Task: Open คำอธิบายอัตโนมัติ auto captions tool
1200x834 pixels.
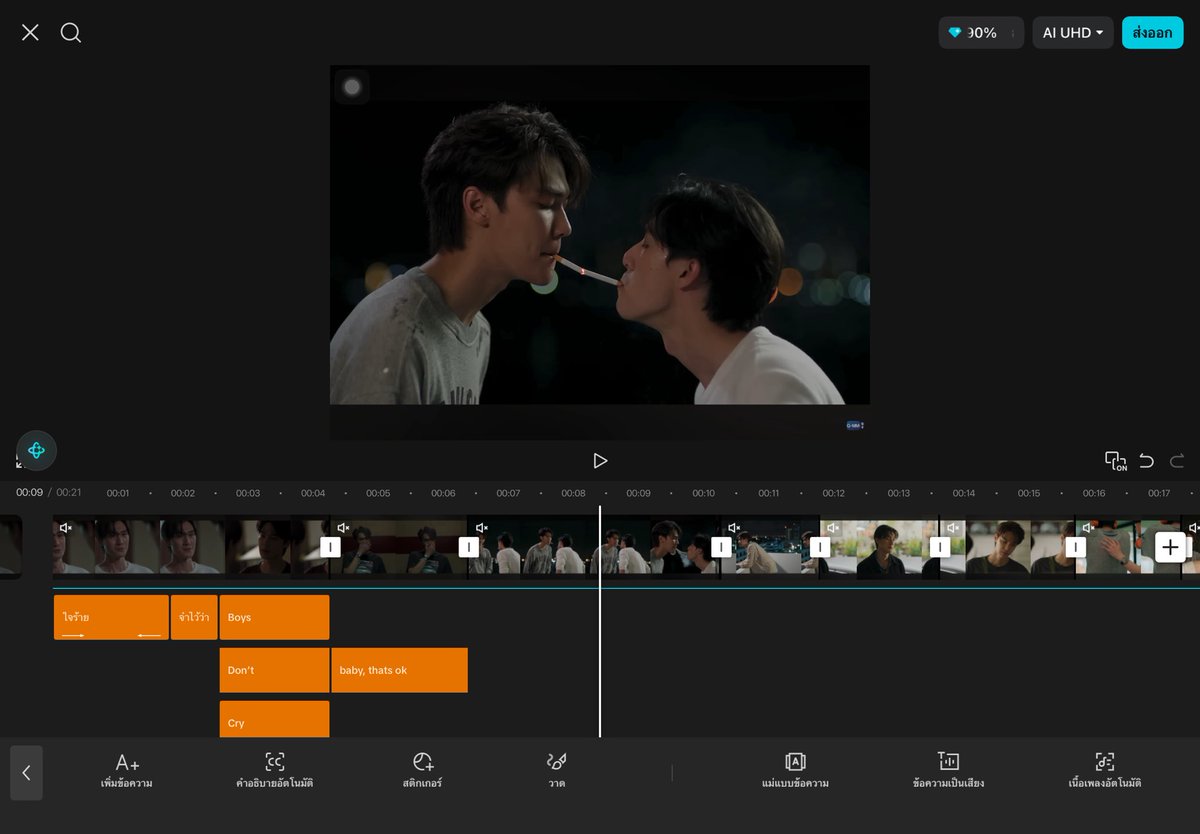Action: point(275,771)
